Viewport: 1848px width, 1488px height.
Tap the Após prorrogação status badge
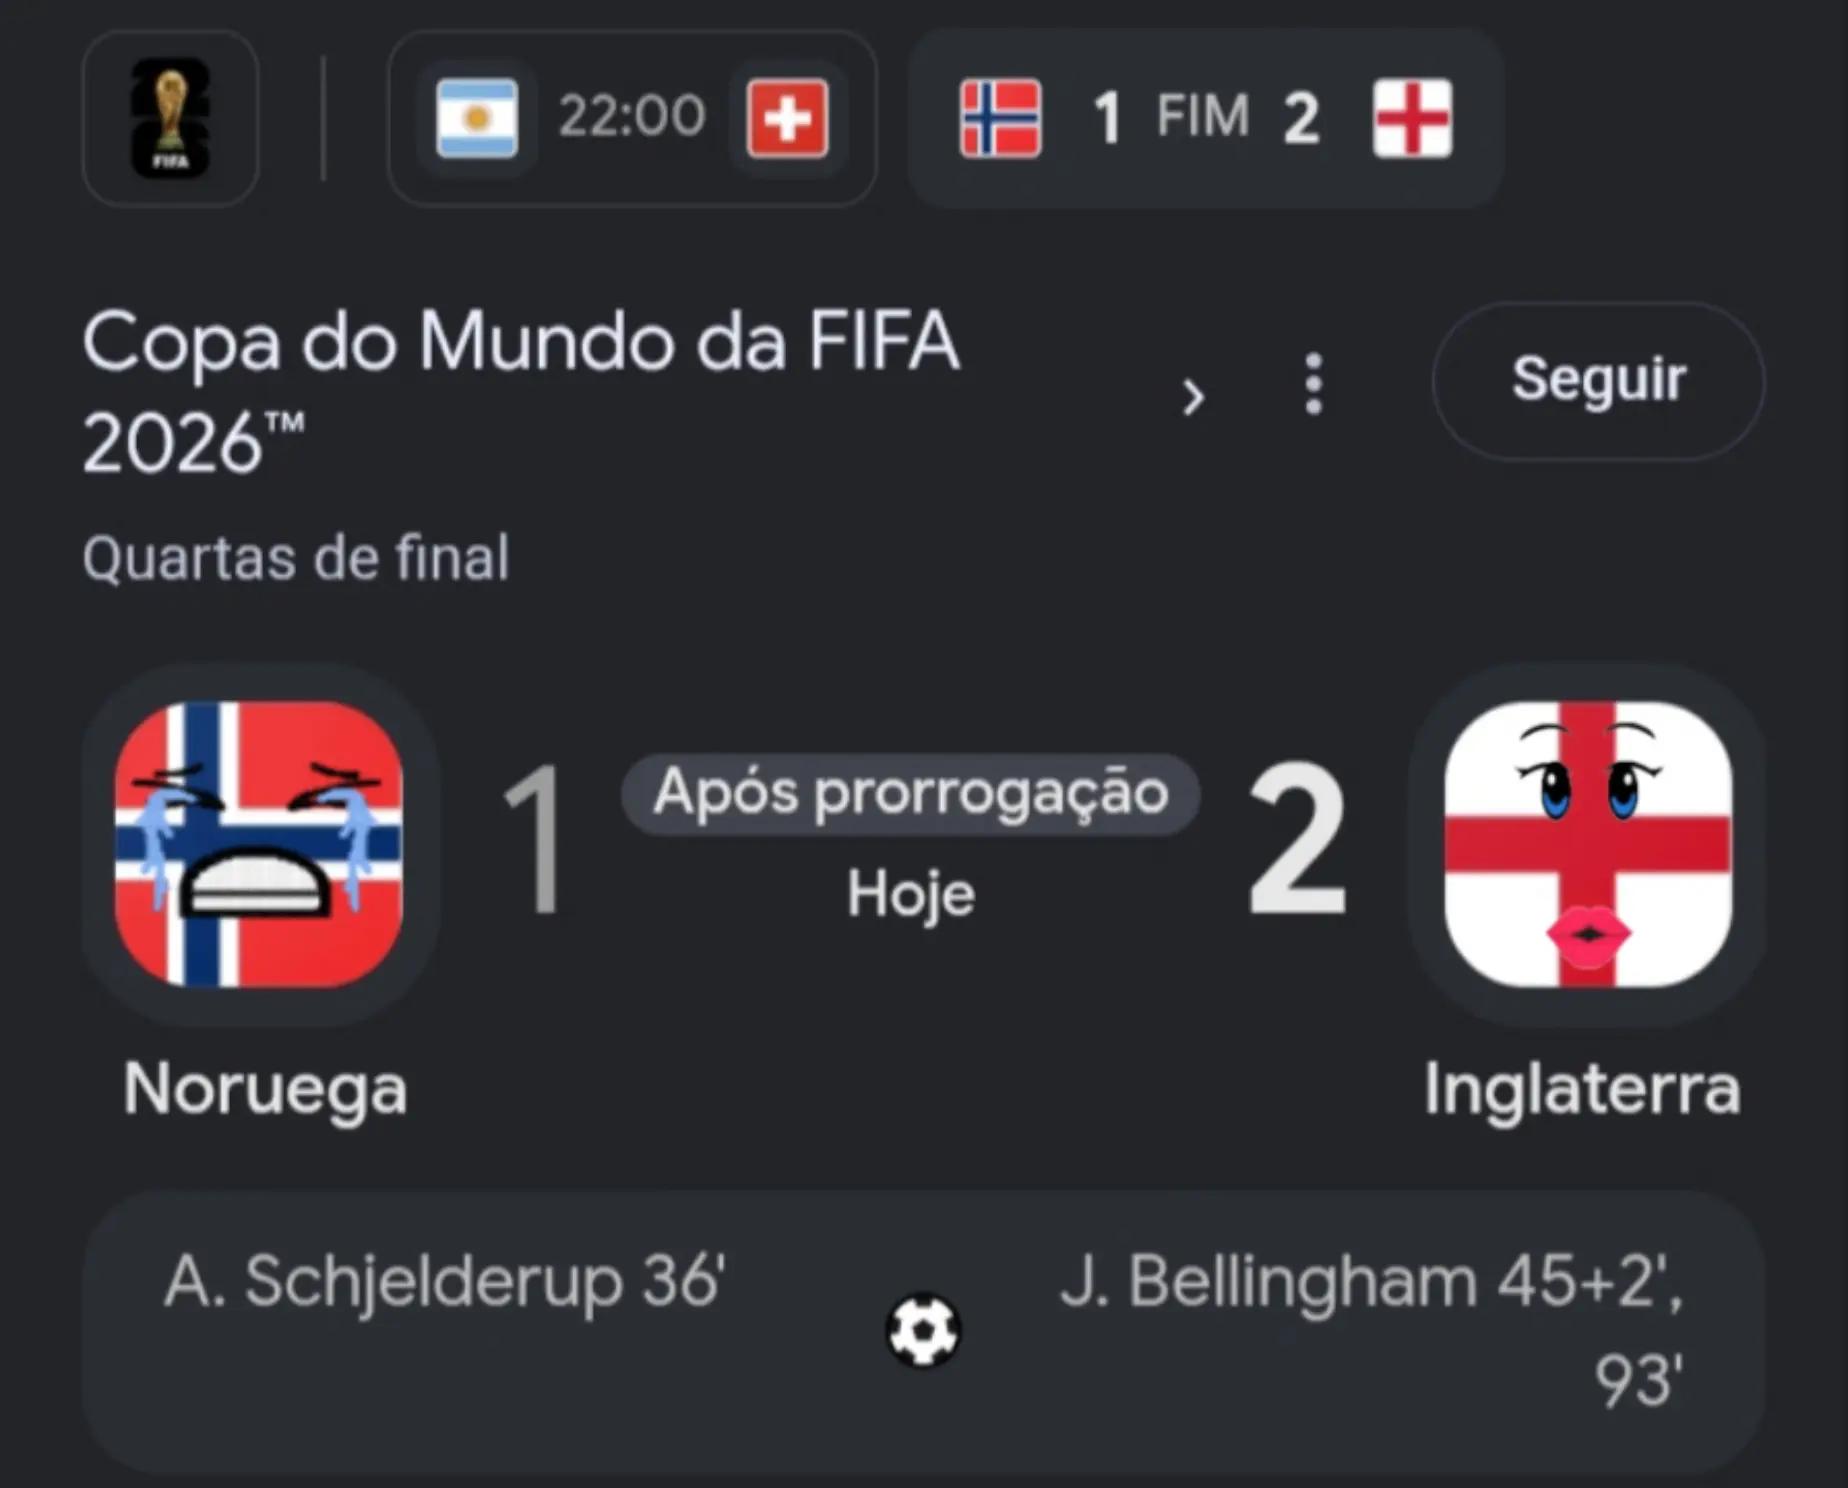pyautogui.click(x=910, y=794)
